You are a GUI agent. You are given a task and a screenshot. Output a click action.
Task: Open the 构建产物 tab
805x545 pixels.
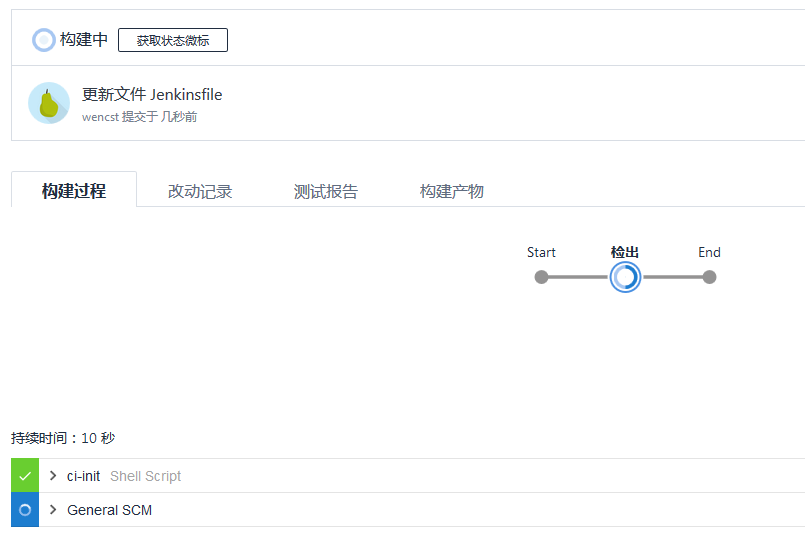(452, 191)
